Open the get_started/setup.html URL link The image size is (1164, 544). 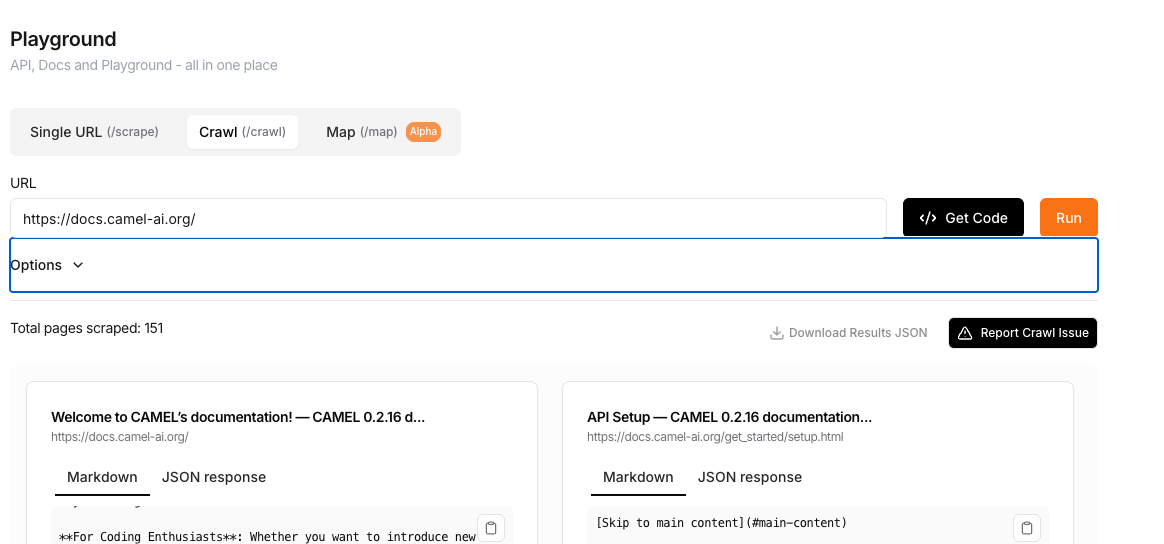[715, 436]
